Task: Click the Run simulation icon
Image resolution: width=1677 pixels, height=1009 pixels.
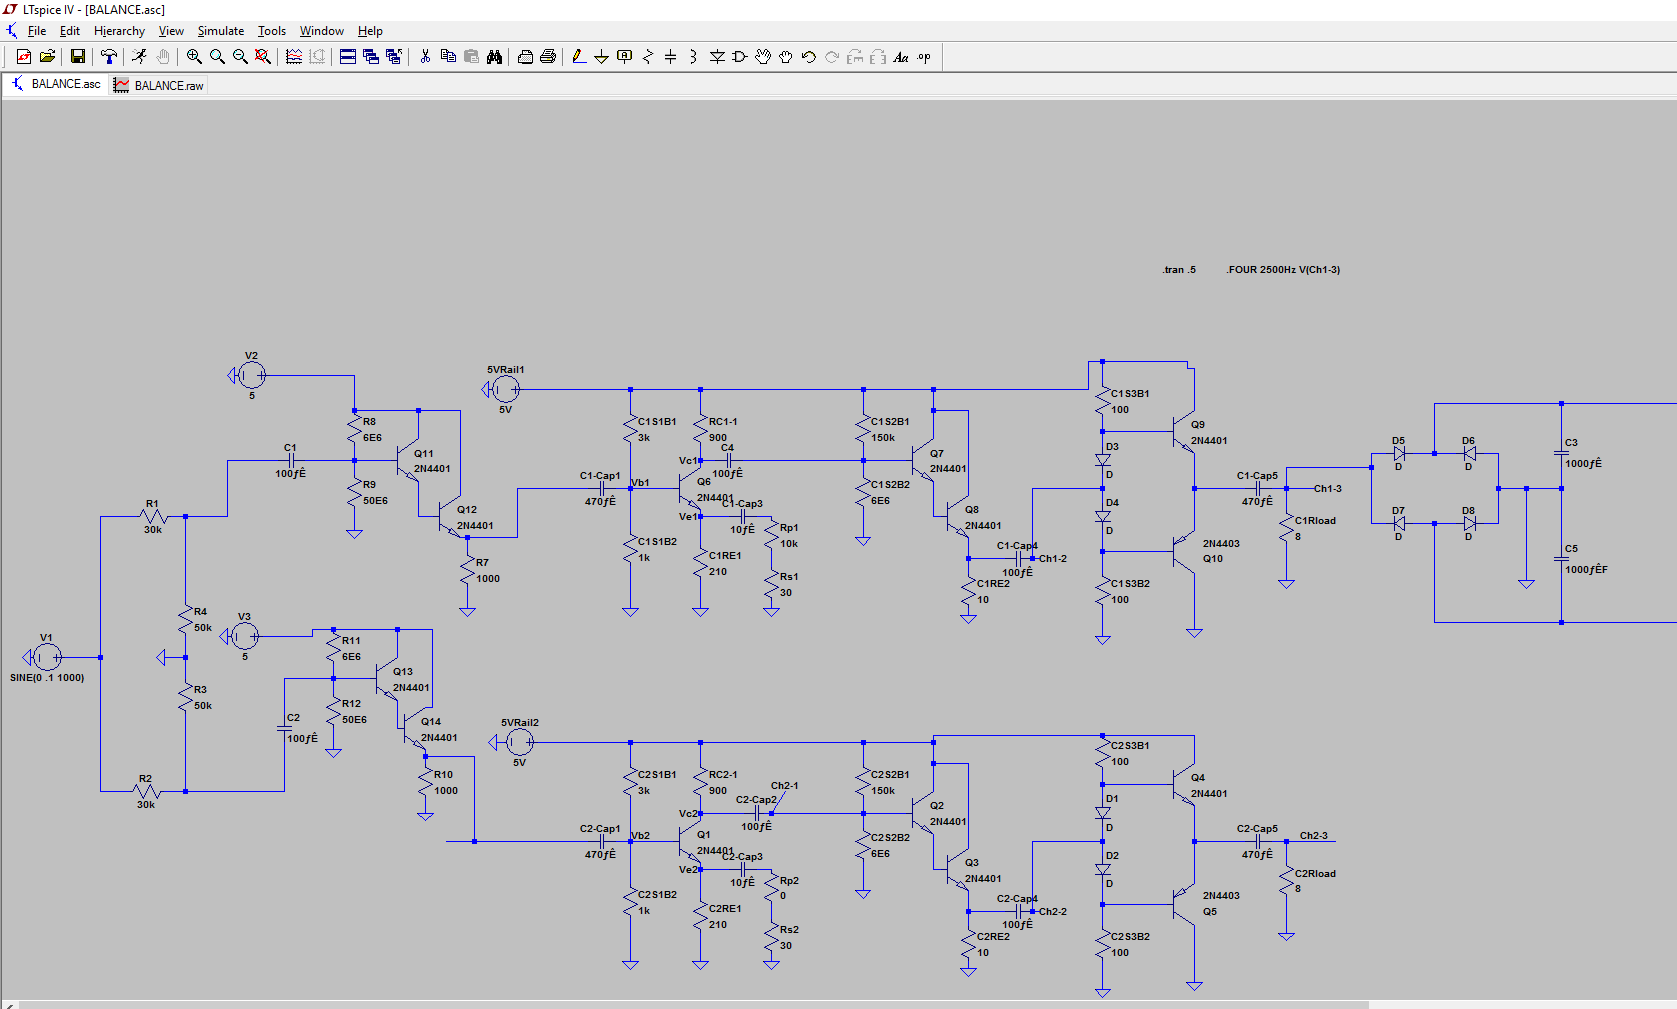Action: [139, 57]
